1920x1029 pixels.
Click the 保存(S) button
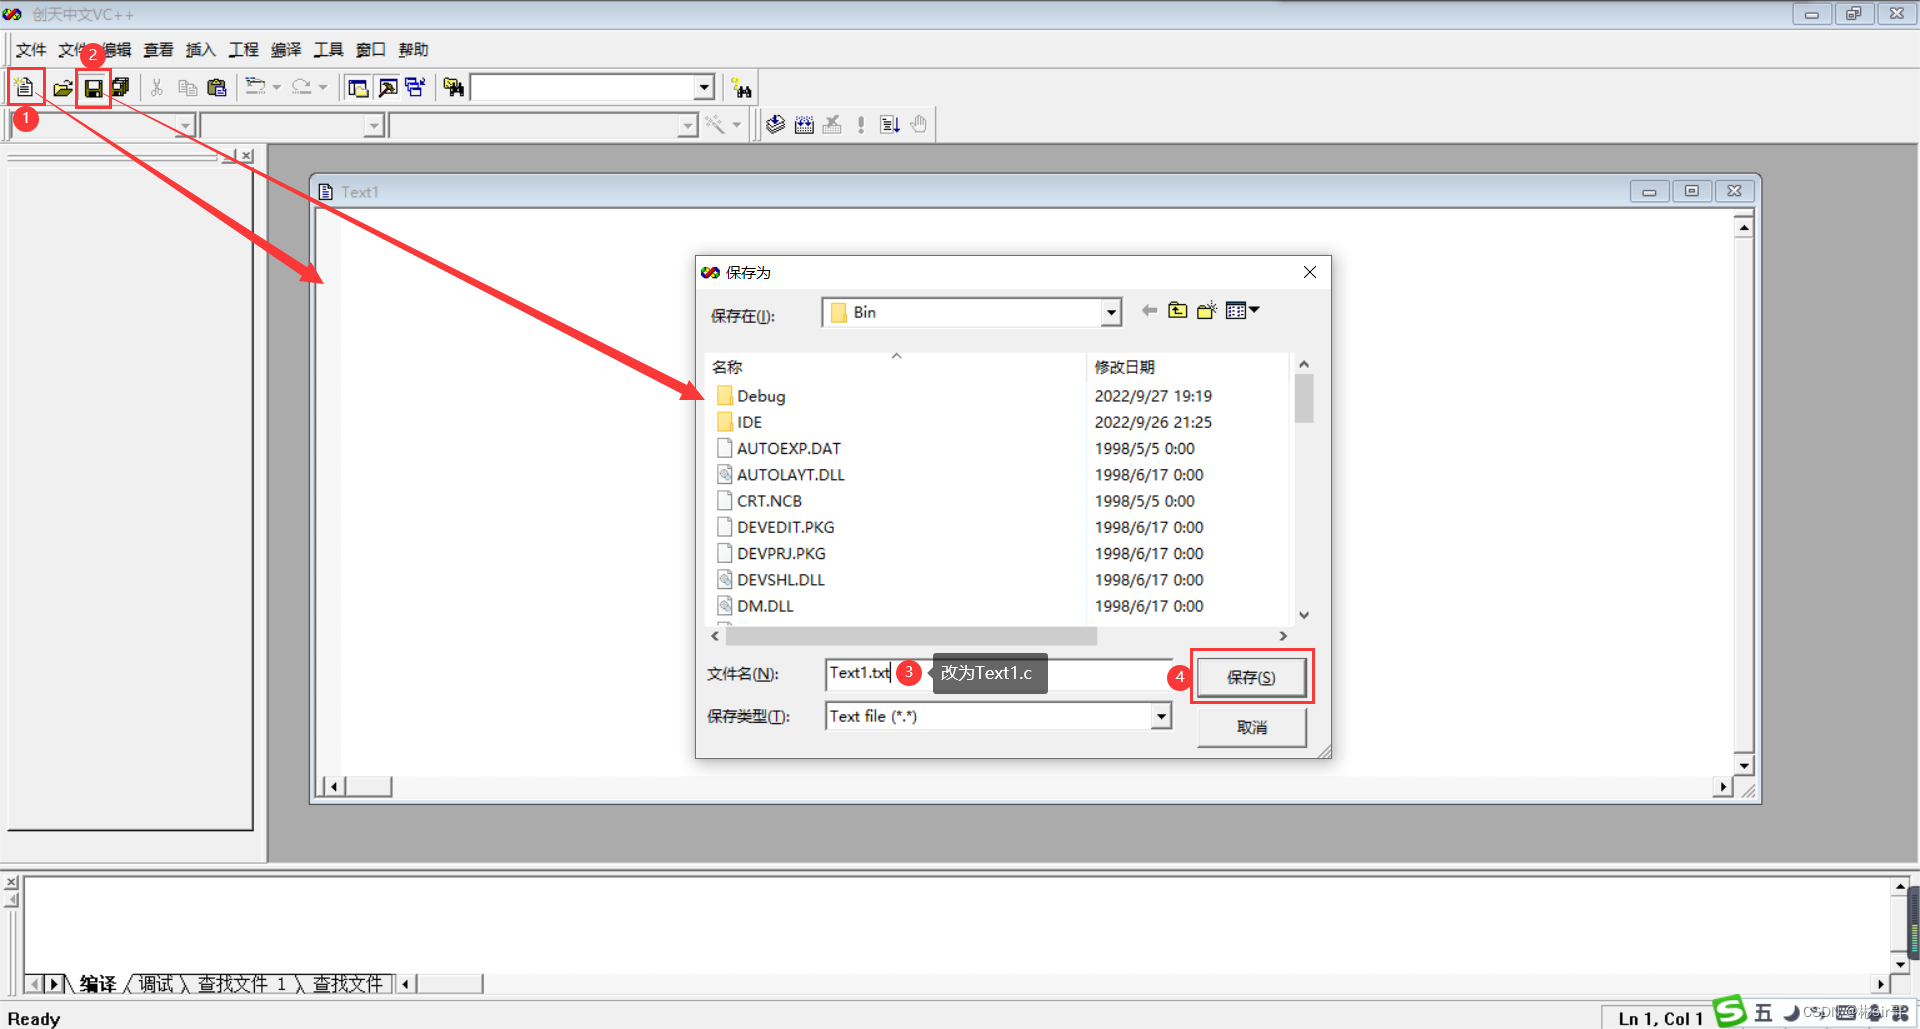point(1251,677)
